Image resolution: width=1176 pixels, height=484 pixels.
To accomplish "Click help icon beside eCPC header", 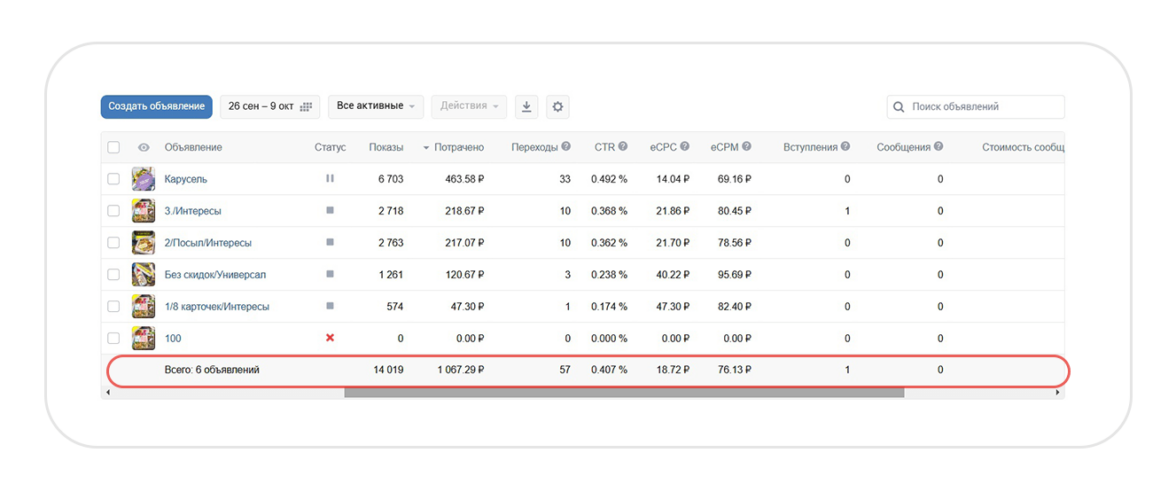I will pyautogui.click(x=685, y=147).
